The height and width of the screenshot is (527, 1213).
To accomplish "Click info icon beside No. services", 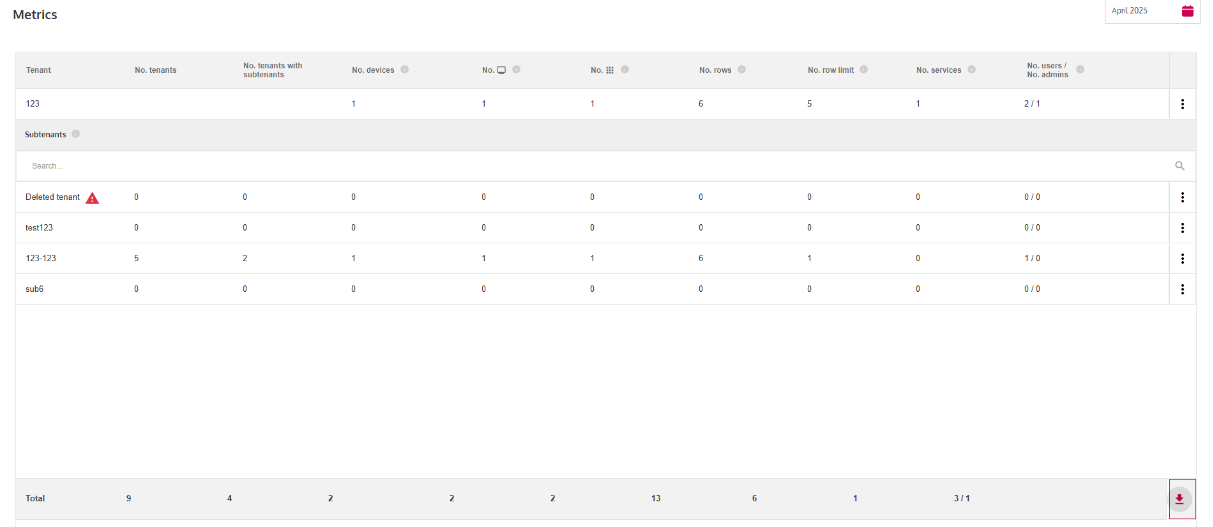I will tap(972, 70).
